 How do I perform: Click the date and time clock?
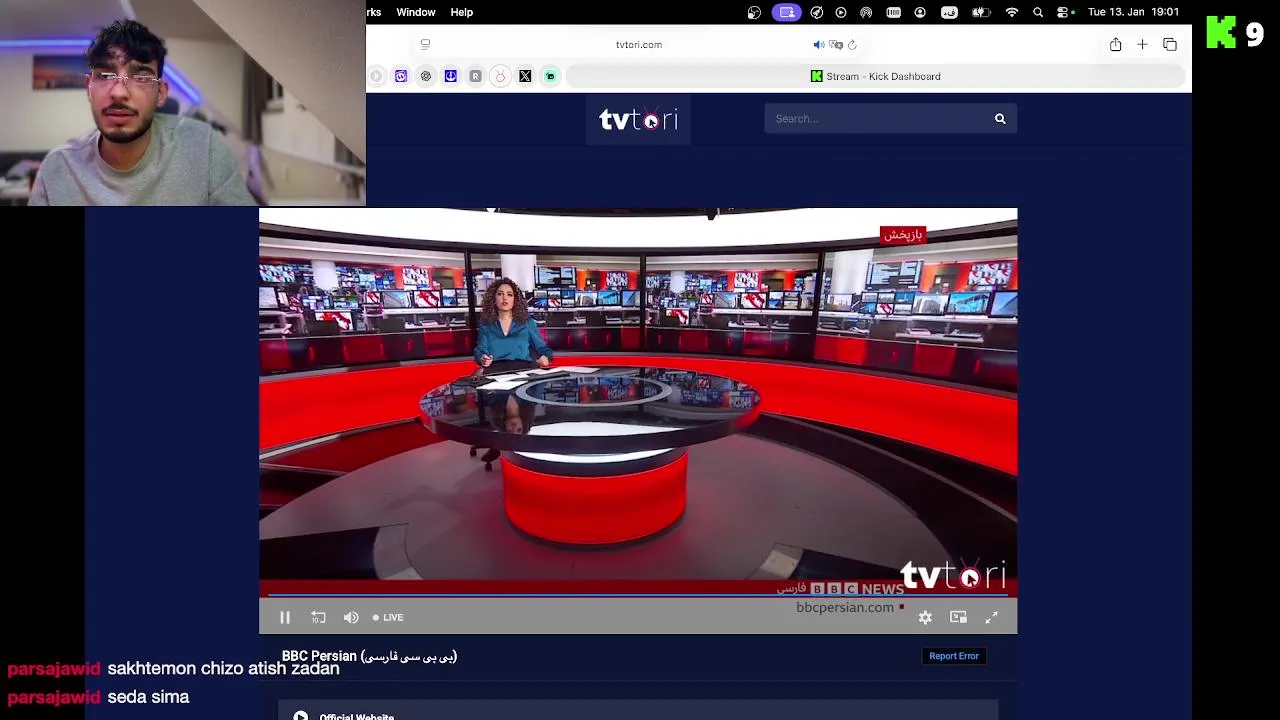pyautogui.click(x=1133, y=12)
